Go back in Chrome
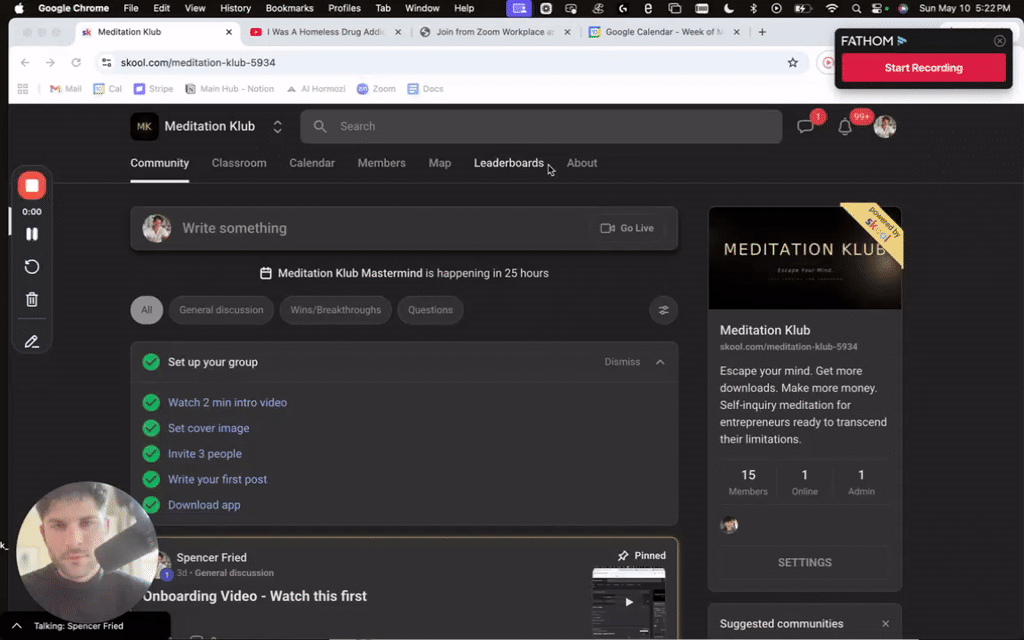Image resolution: width=1024 pixels, height=640 pixels. pos(25,63)
